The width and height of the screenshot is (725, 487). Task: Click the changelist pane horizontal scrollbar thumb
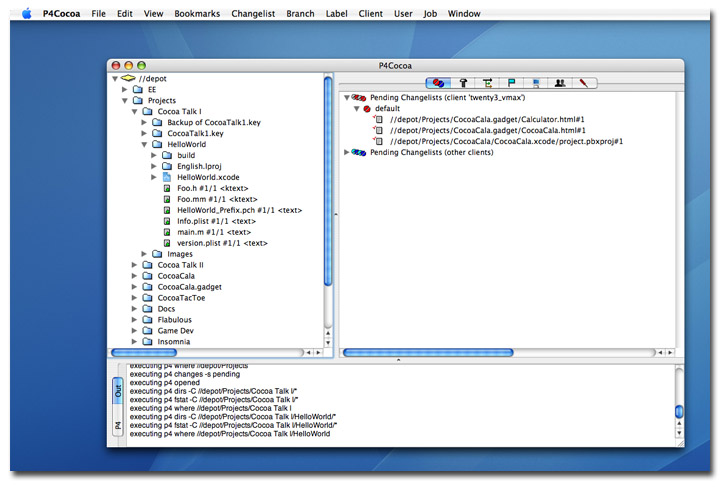pyautogui.click(x=428, y=353)
